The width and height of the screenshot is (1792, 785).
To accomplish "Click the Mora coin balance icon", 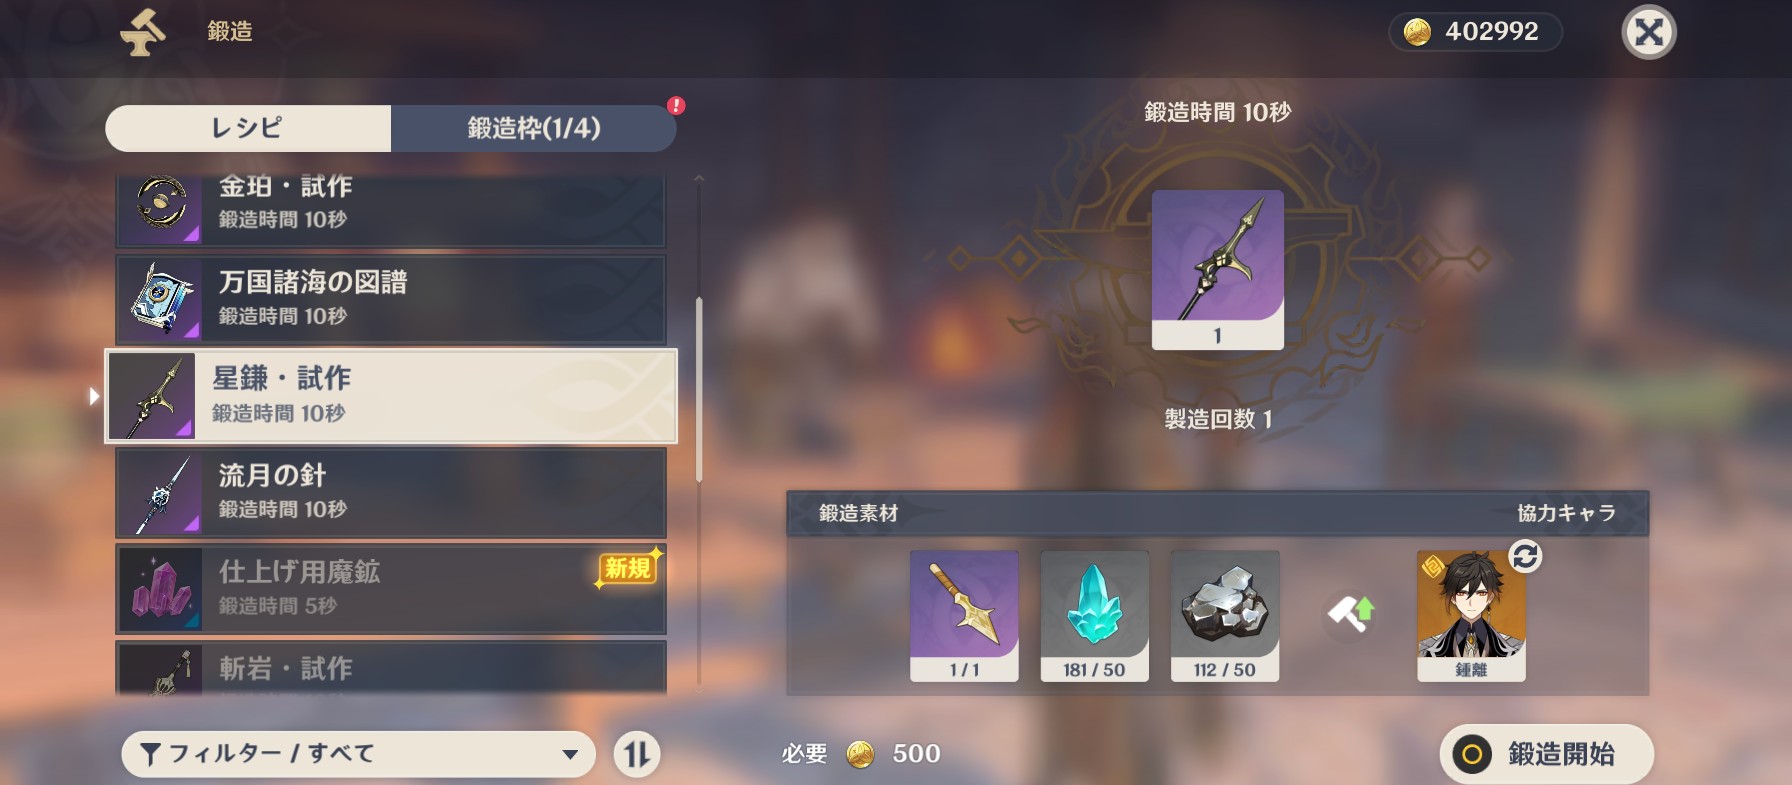I will coord(1417,32).
